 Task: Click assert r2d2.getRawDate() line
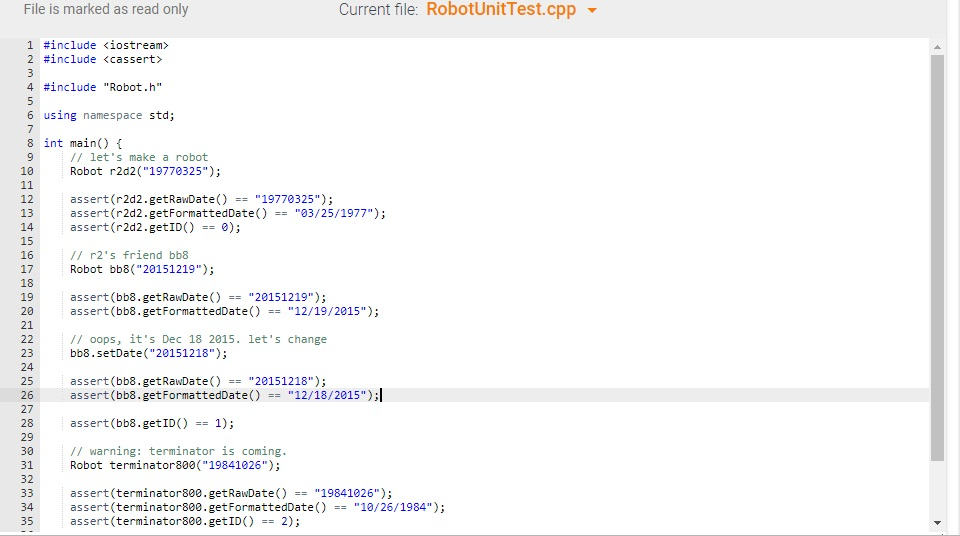click(201, 199)
